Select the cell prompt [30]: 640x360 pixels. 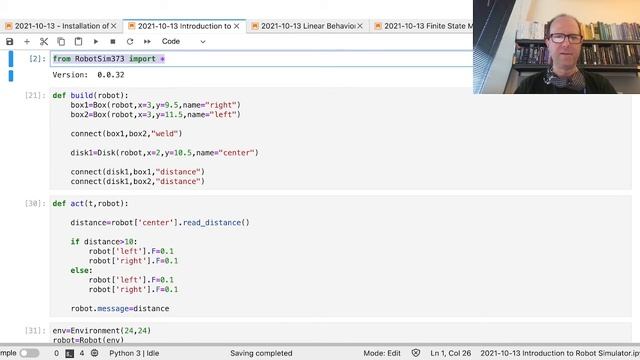[x=35, y=203]
